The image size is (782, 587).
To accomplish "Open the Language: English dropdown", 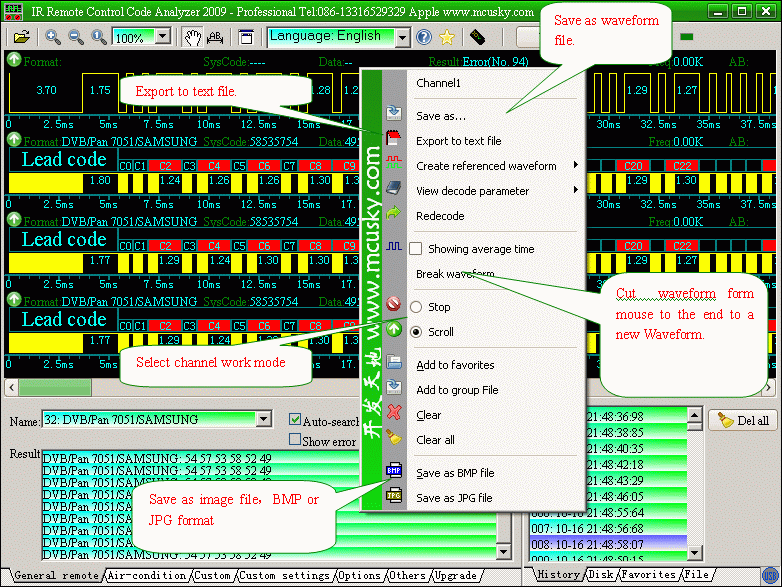I will pyautogui.click(x=402, y=37).
